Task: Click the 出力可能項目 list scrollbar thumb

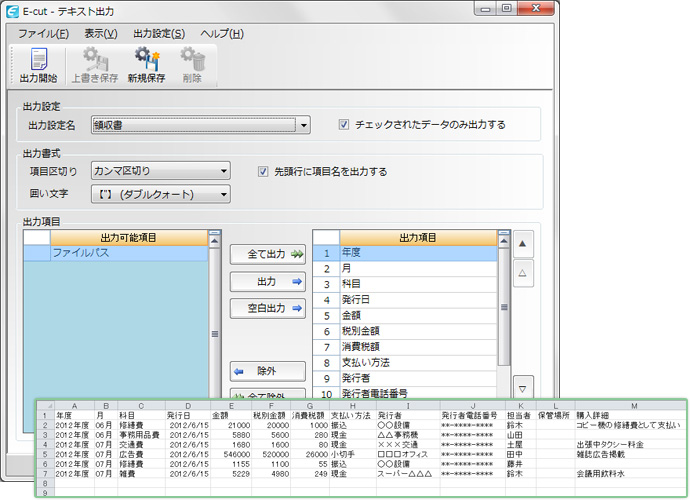Action: [x=215, y=334]
